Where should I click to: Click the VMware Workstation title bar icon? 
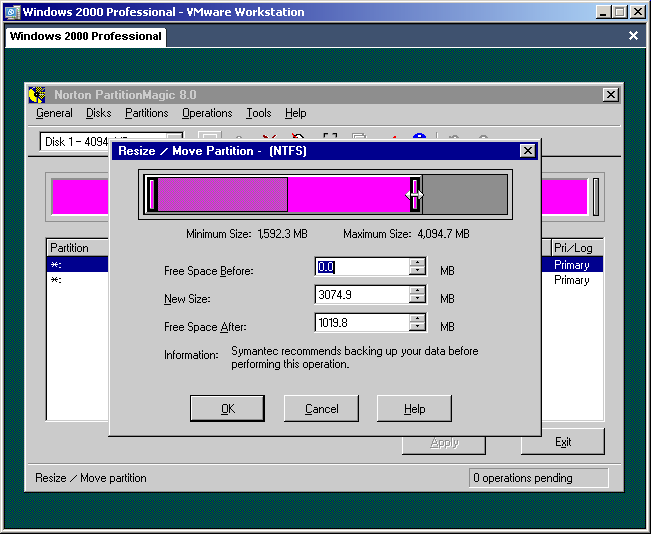click(x=12, y=12)
